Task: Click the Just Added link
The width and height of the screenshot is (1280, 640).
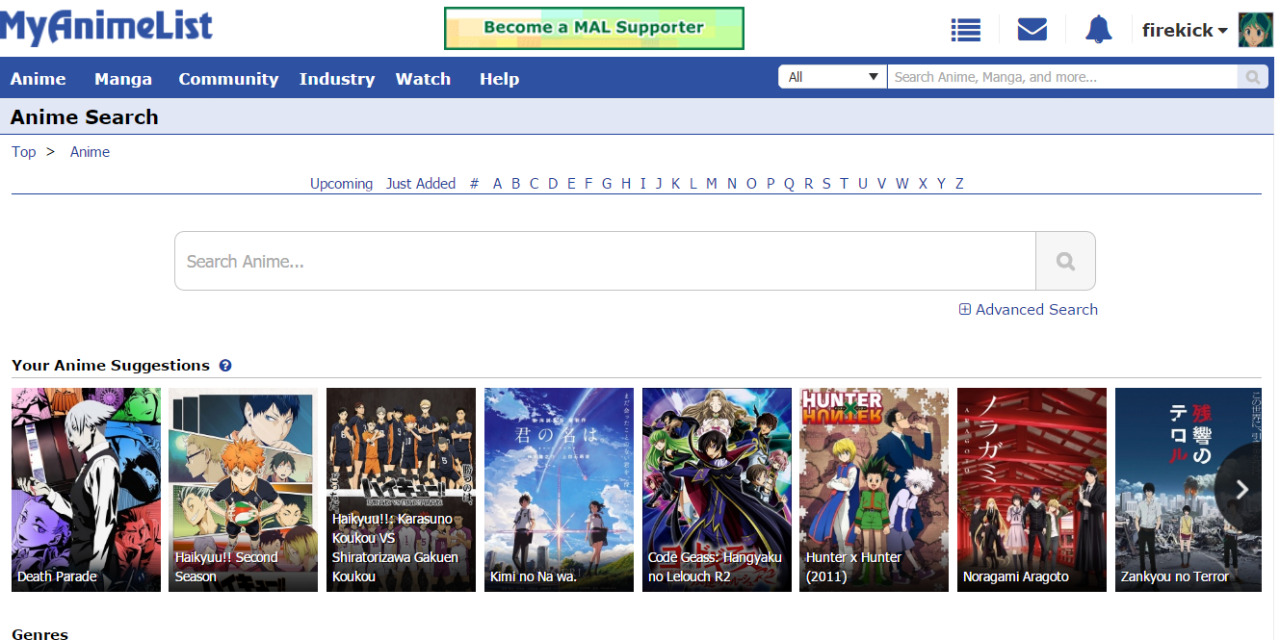Action: 421,184
